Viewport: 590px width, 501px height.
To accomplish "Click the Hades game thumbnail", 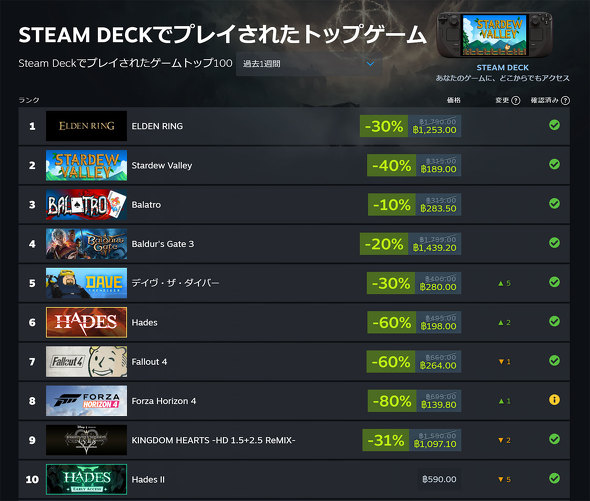I will pos(87,322).
